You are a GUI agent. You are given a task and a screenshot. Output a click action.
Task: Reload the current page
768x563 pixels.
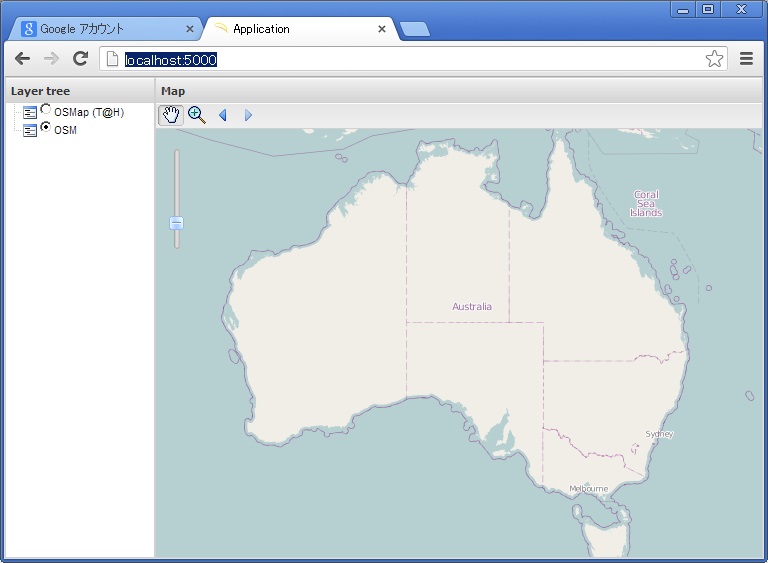click(x=80, y=59)
